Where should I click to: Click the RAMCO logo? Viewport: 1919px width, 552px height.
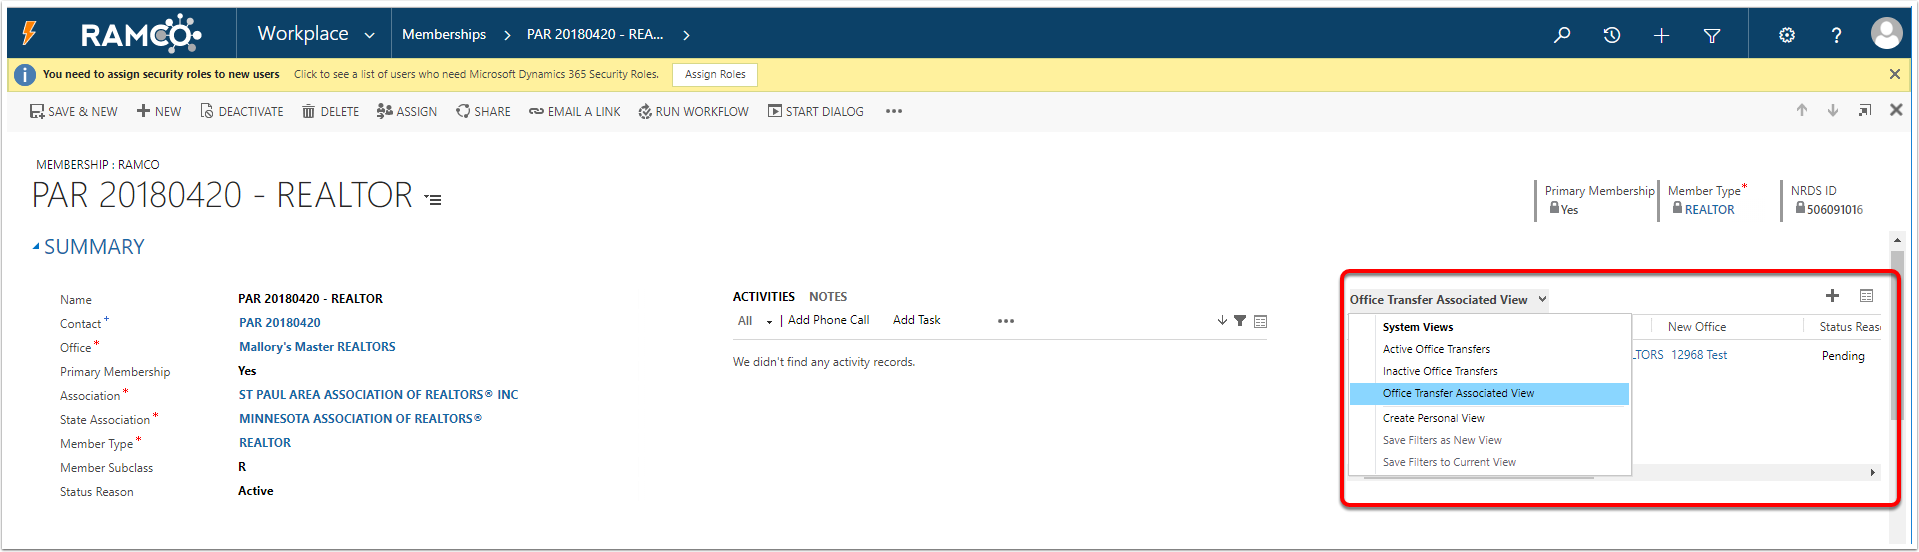tap(141, 34)
